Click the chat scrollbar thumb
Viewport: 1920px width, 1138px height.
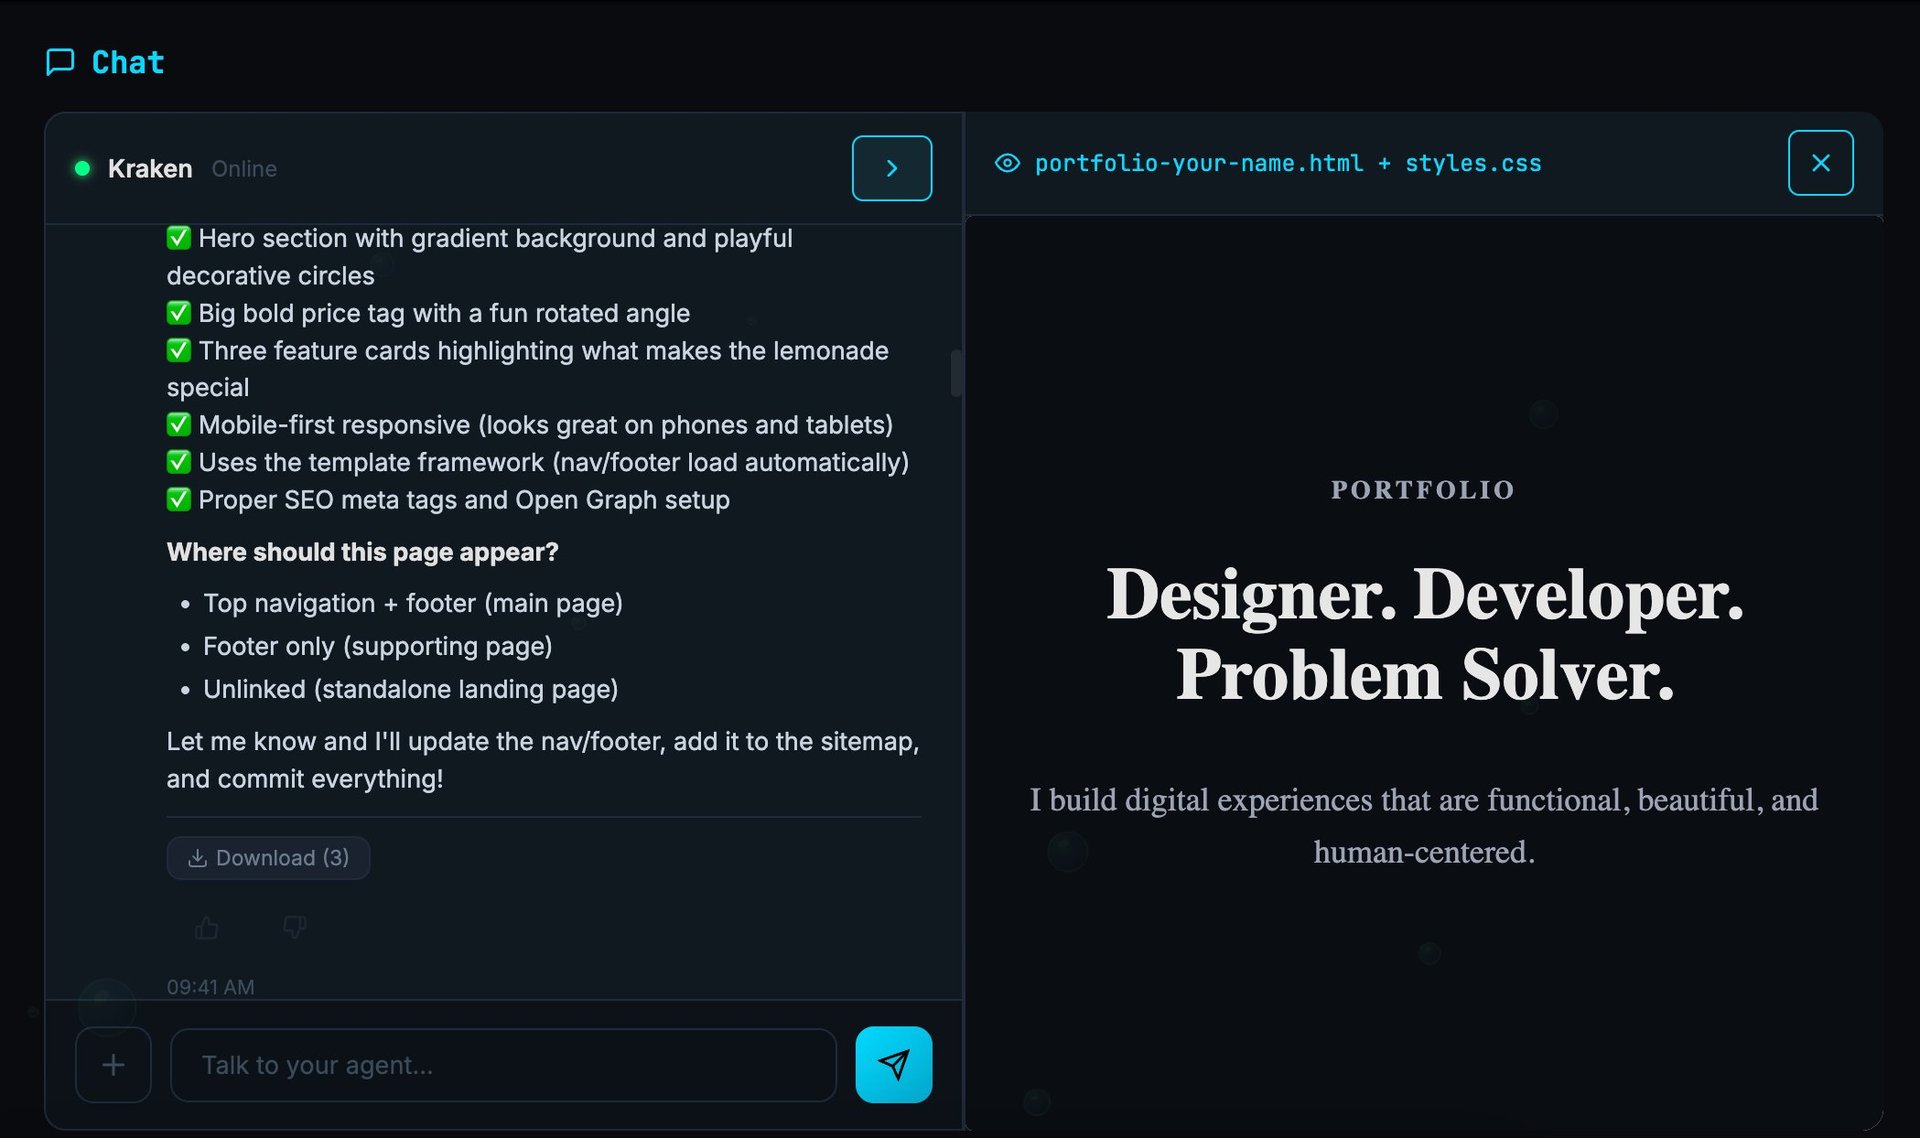(x=956, y=373)
